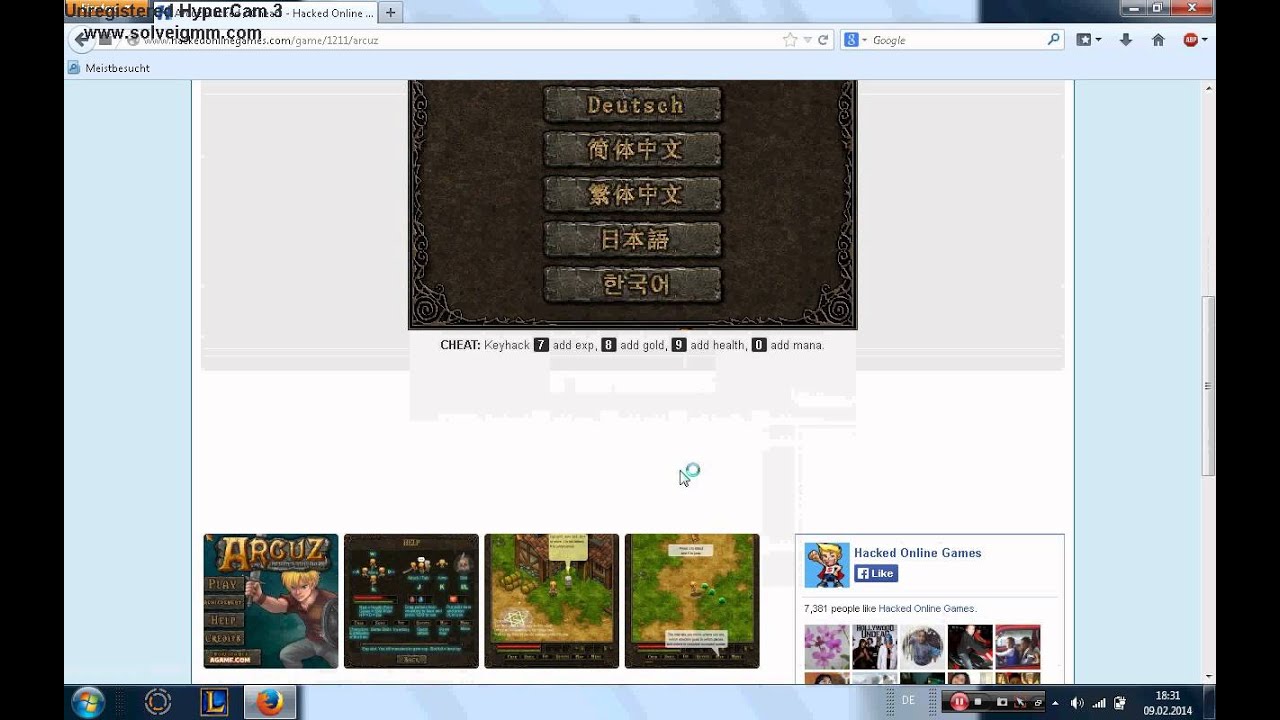Open the Hacked Online Games mascot avatar
Viewport: 1280px width, 720px height.
[x=827, y=565]
